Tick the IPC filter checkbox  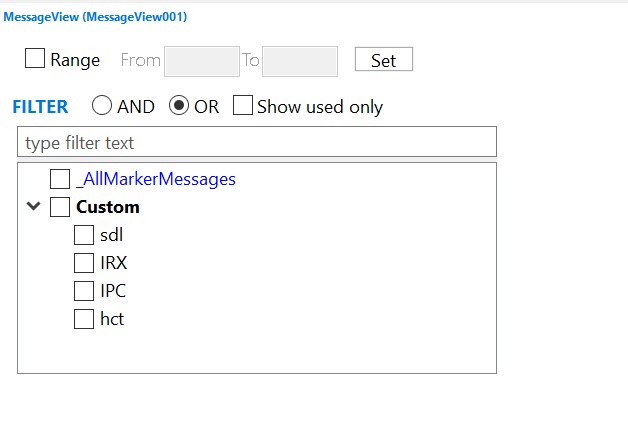(84, 291)
